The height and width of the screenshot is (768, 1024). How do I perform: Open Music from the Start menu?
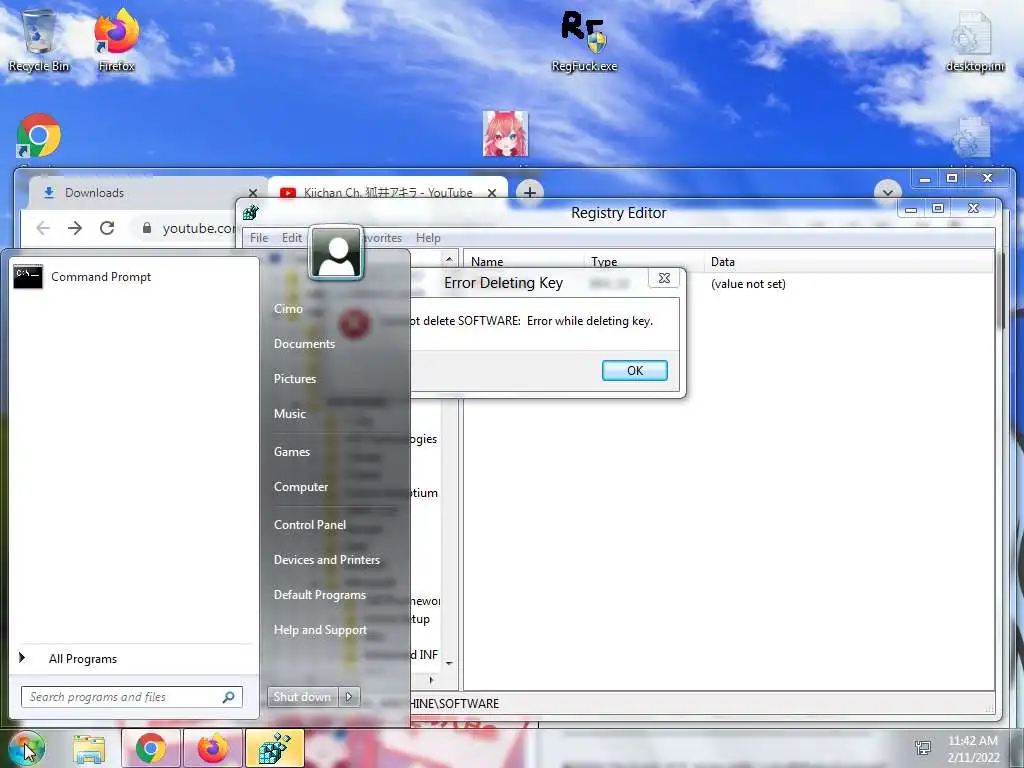[290, 414]
